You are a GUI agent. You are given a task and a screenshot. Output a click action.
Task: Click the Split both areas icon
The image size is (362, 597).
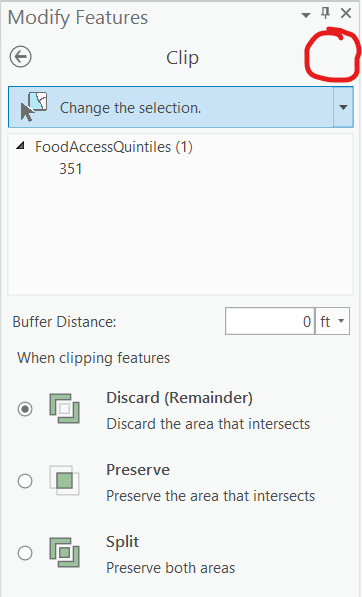[x=64, y=552]
